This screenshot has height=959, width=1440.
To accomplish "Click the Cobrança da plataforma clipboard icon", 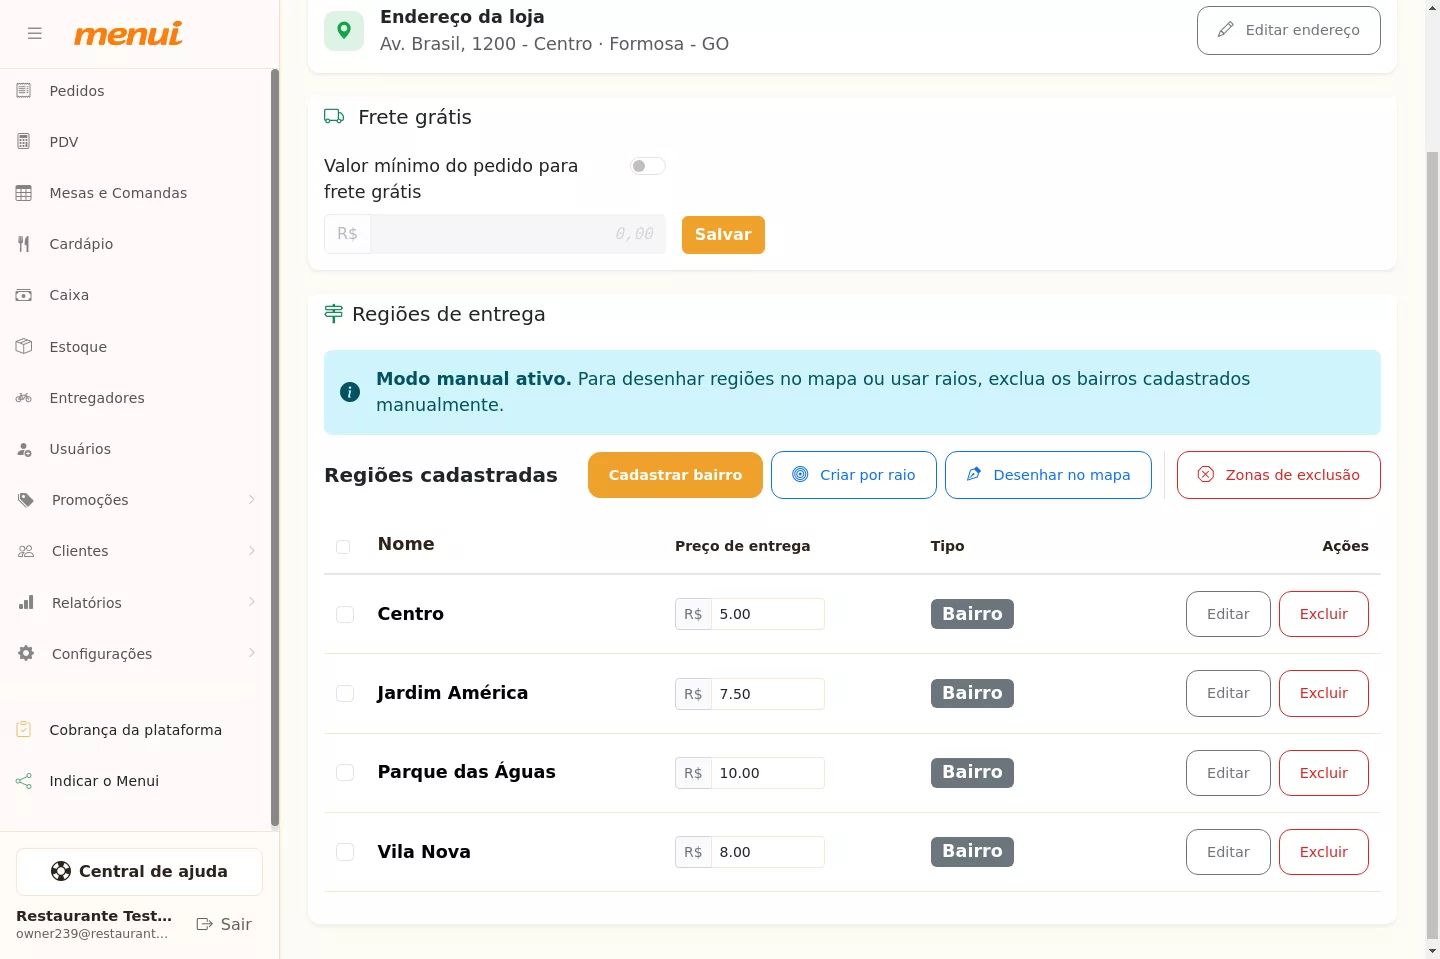I will click(24, 730).
